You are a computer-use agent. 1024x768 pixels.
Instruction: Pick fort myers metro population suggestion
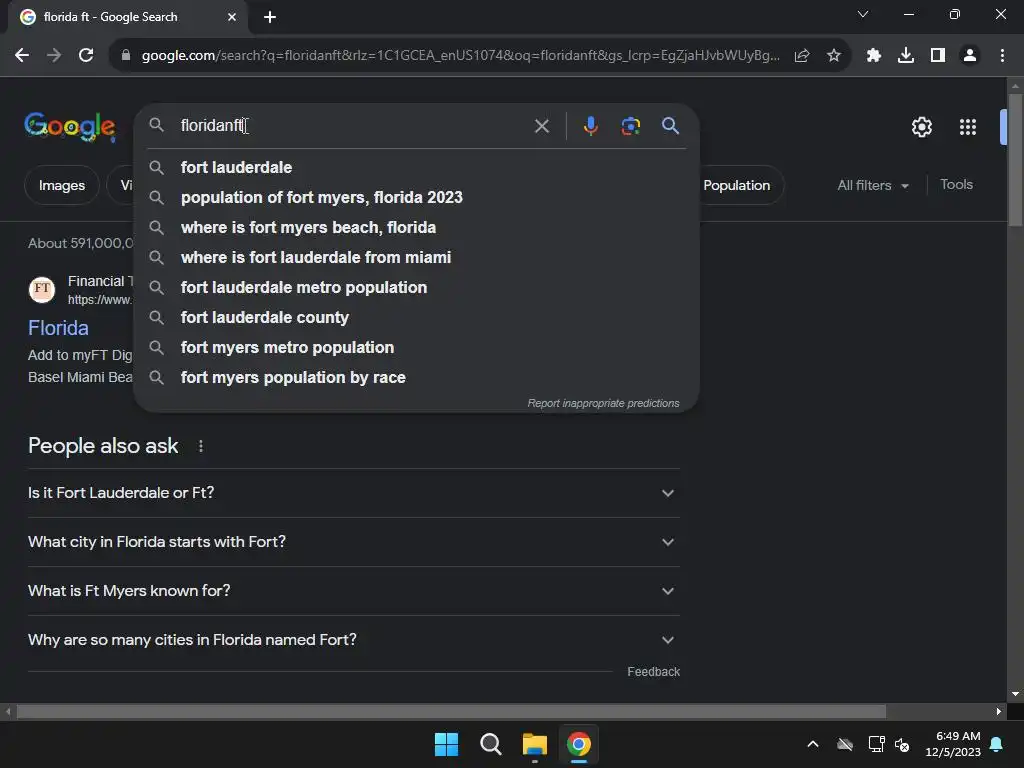[x=417, y=347]
